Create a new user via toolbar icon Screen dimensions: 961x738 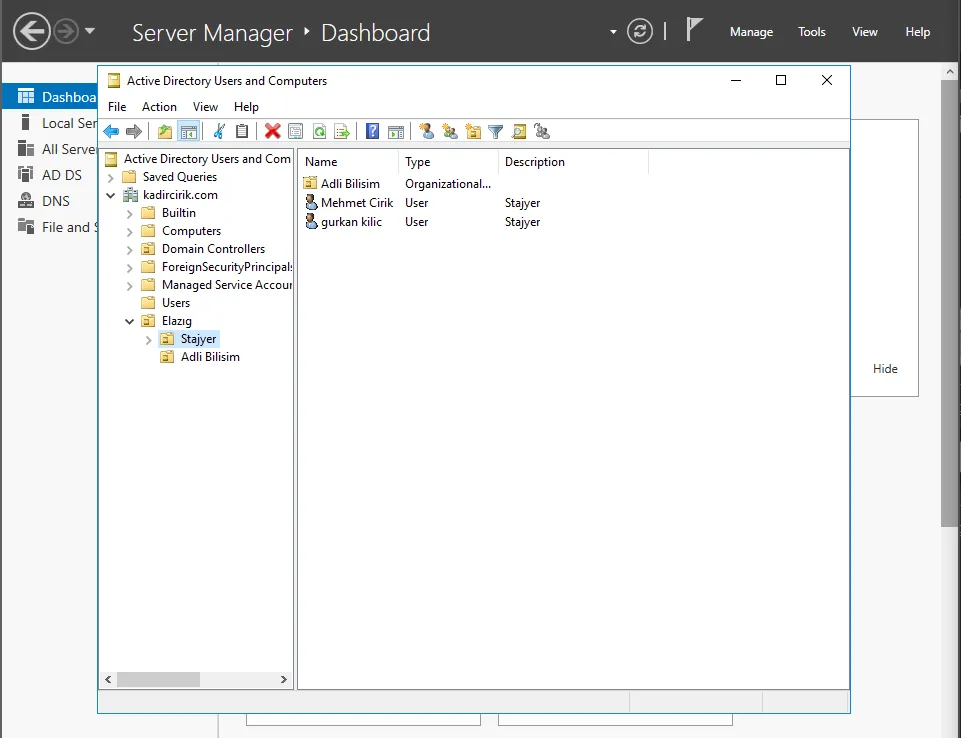(427, 131)
